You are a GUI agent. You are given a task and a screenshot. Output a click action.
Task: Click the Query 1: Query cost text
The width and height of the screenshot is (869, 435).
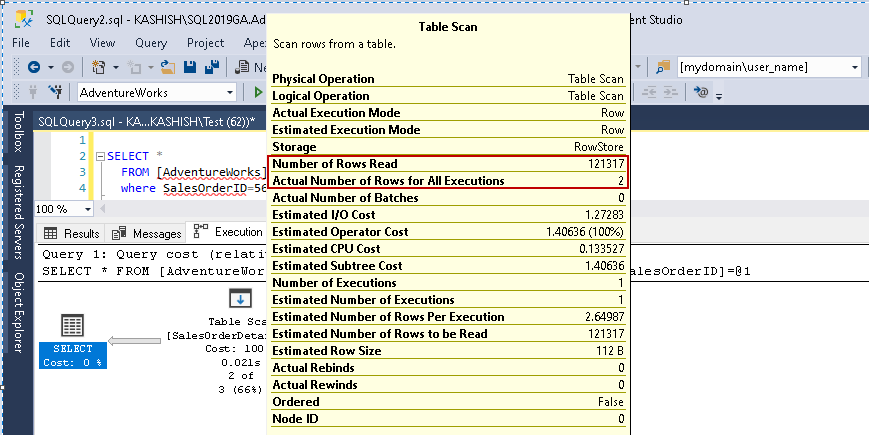coord(154,255)
